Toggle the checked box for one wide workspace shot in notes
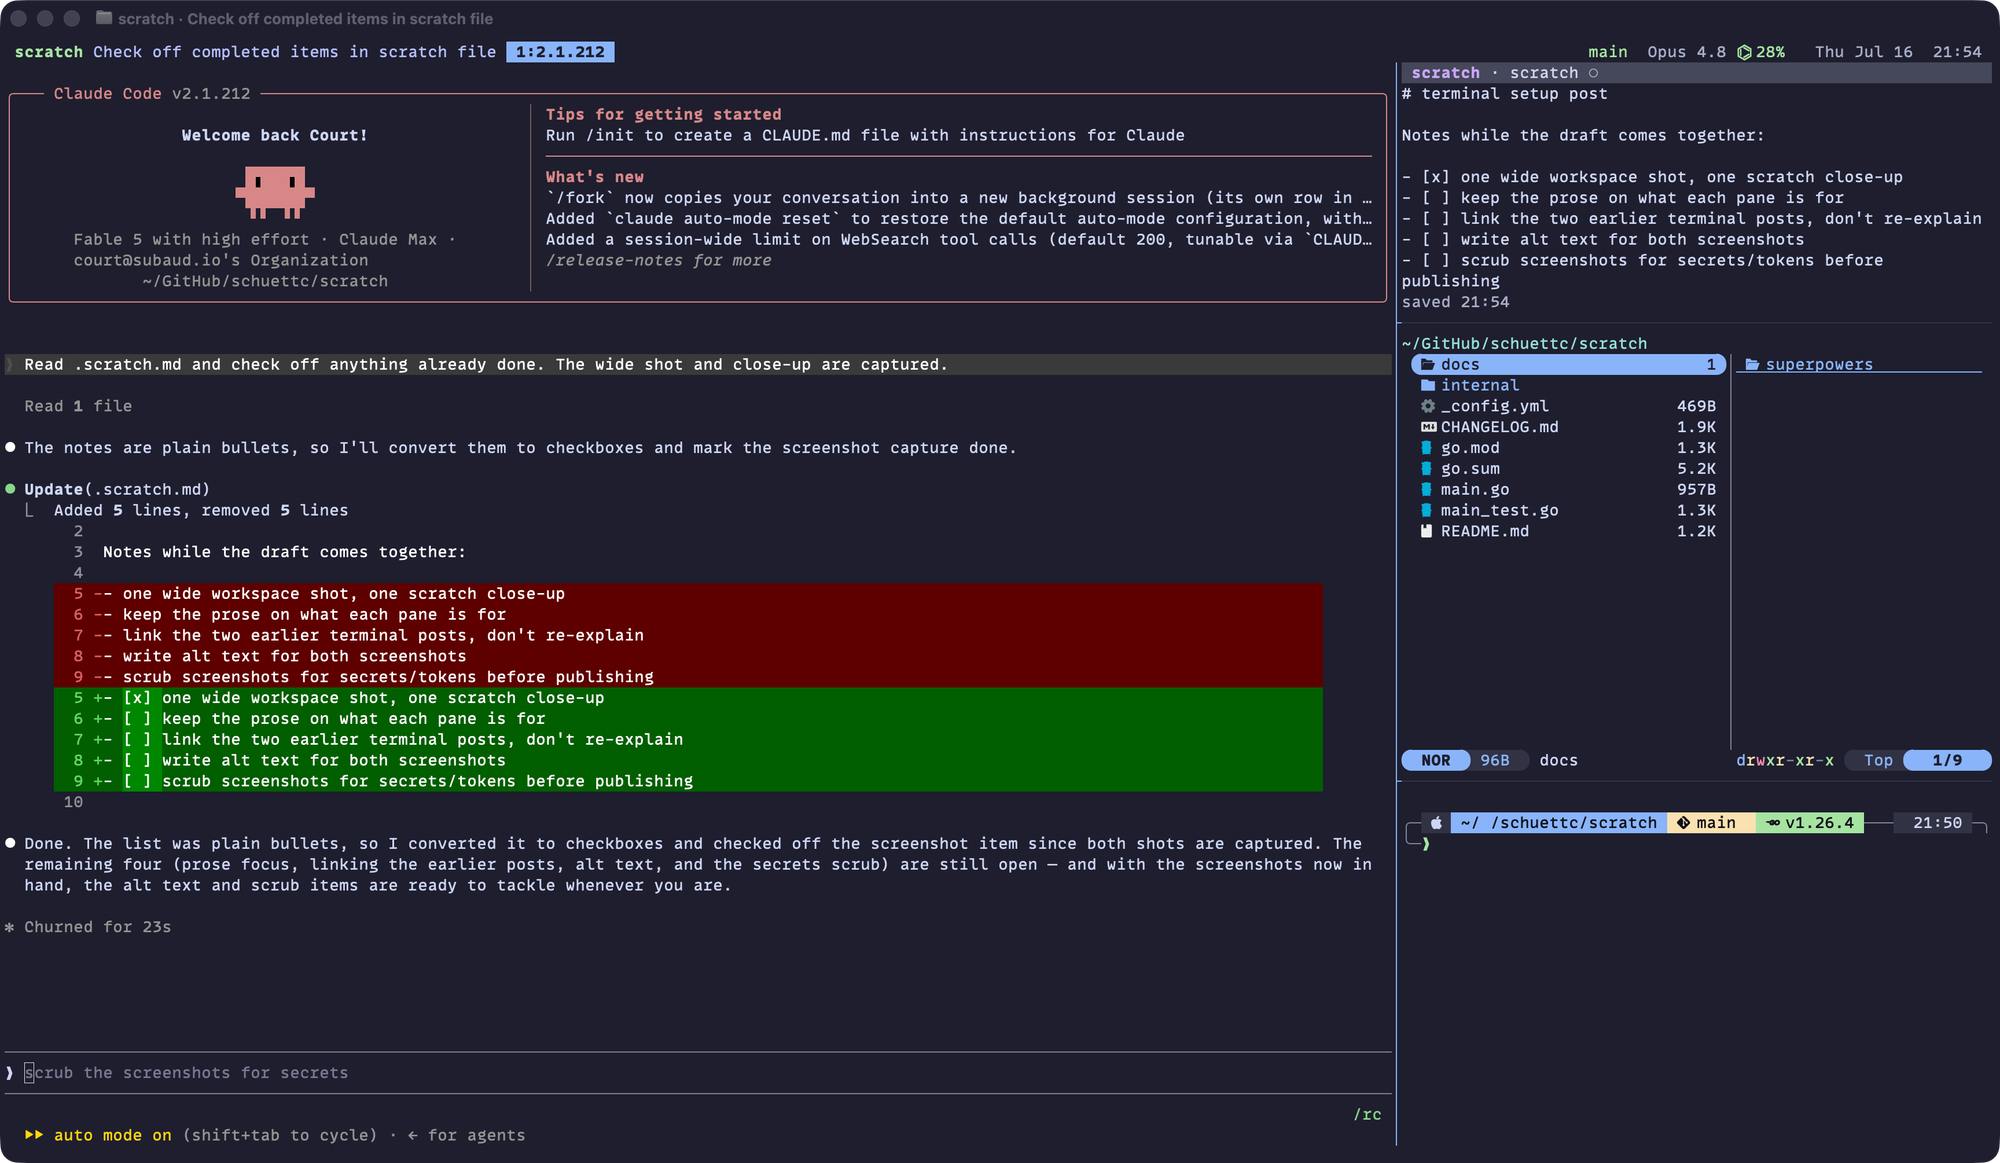This screenshot has height=1163, width=2000. tap(1436, 177)
